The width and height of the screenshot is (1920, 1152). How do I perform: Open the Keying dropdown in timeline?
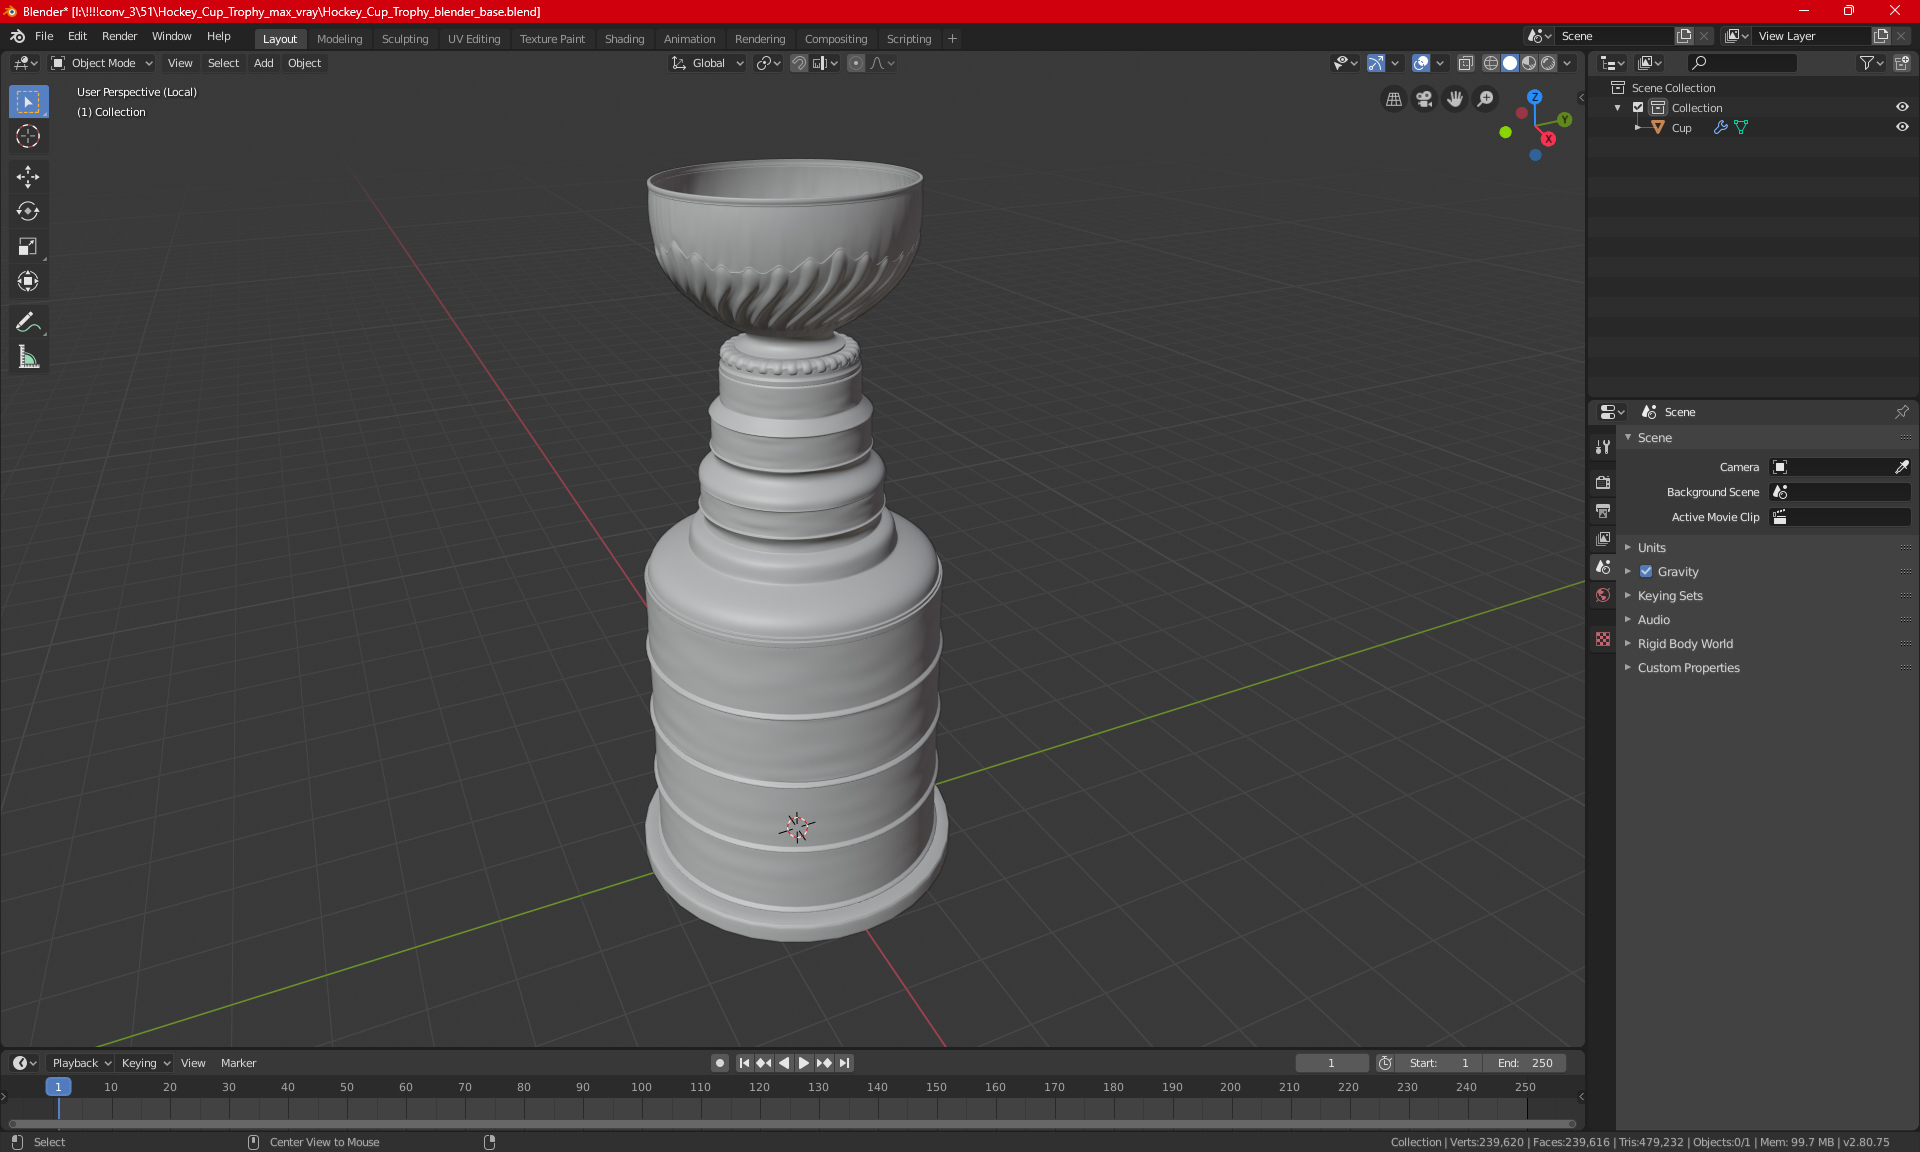pos(145,1063)
